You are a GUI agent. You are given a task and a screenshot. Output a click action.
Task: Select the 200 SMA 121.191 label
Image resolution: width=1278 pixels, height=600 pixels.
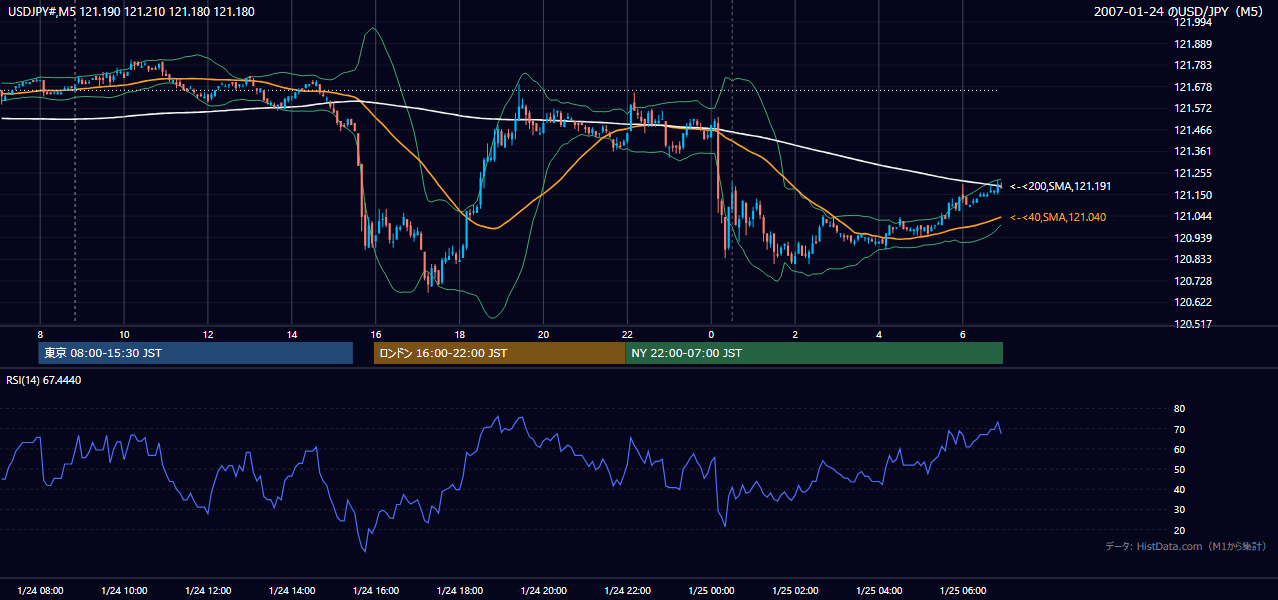(x=1060, y=186)
